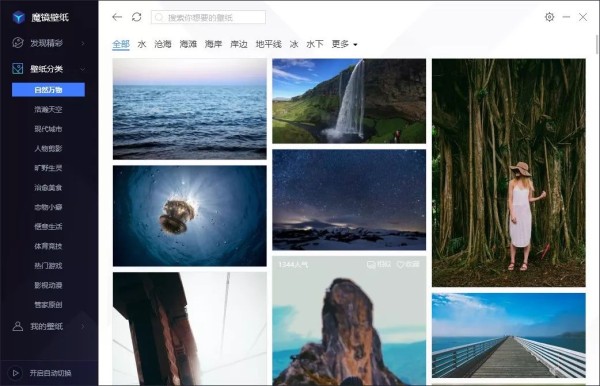Click the refresh icon
Image resolution: width=600 pixels, height=386 pixels.
point(137,17)
